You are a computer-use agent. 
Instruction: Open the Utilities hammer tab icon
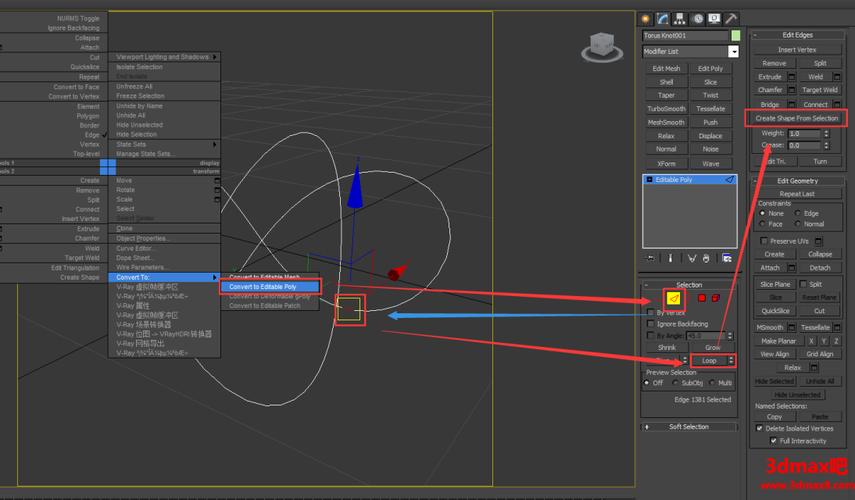pyautogui.click(x=731, y=18)
